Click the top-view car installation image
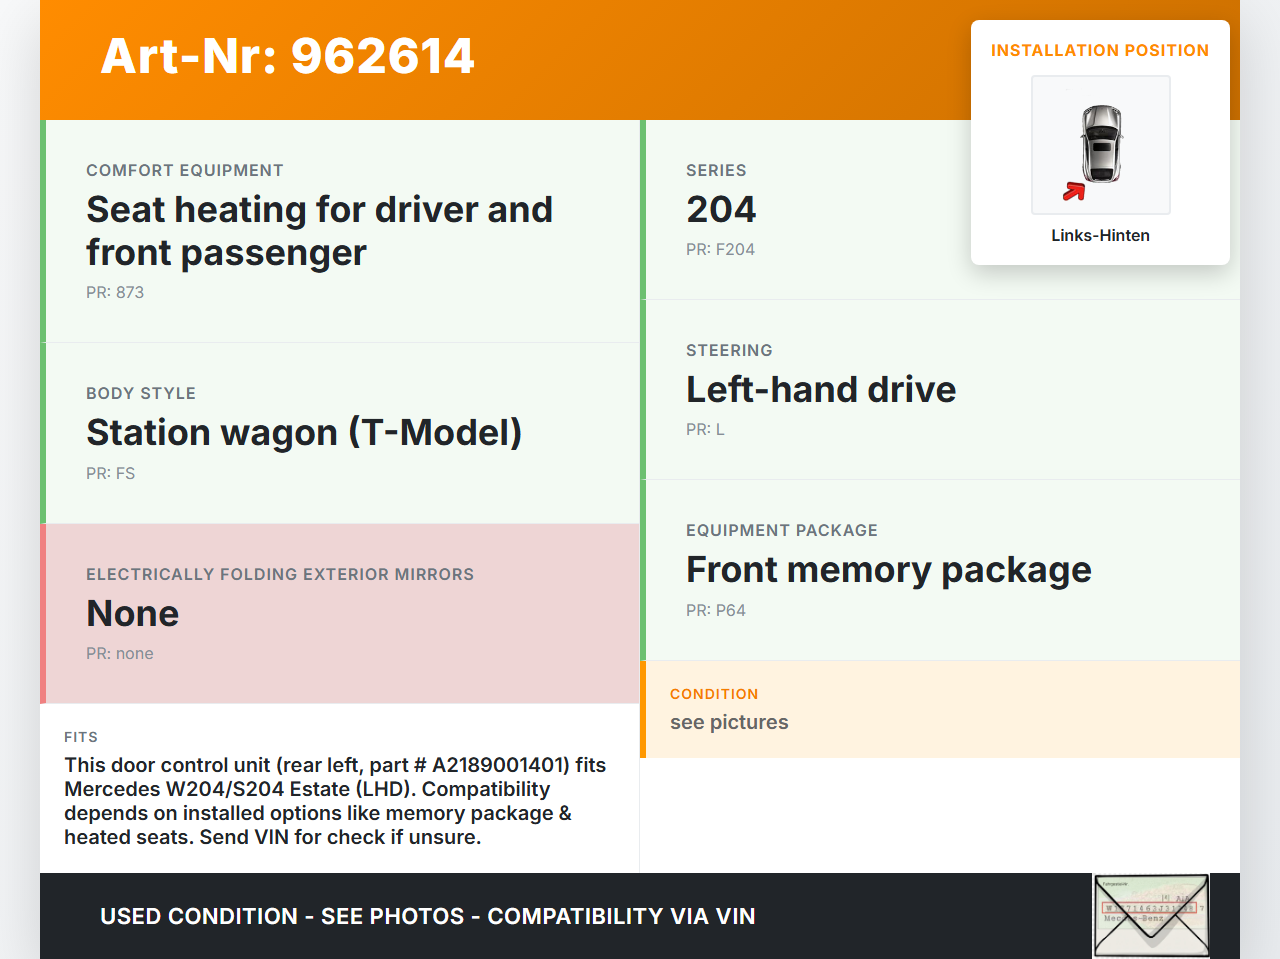This screenshot has height=959, width=1280. (1100, 144)
